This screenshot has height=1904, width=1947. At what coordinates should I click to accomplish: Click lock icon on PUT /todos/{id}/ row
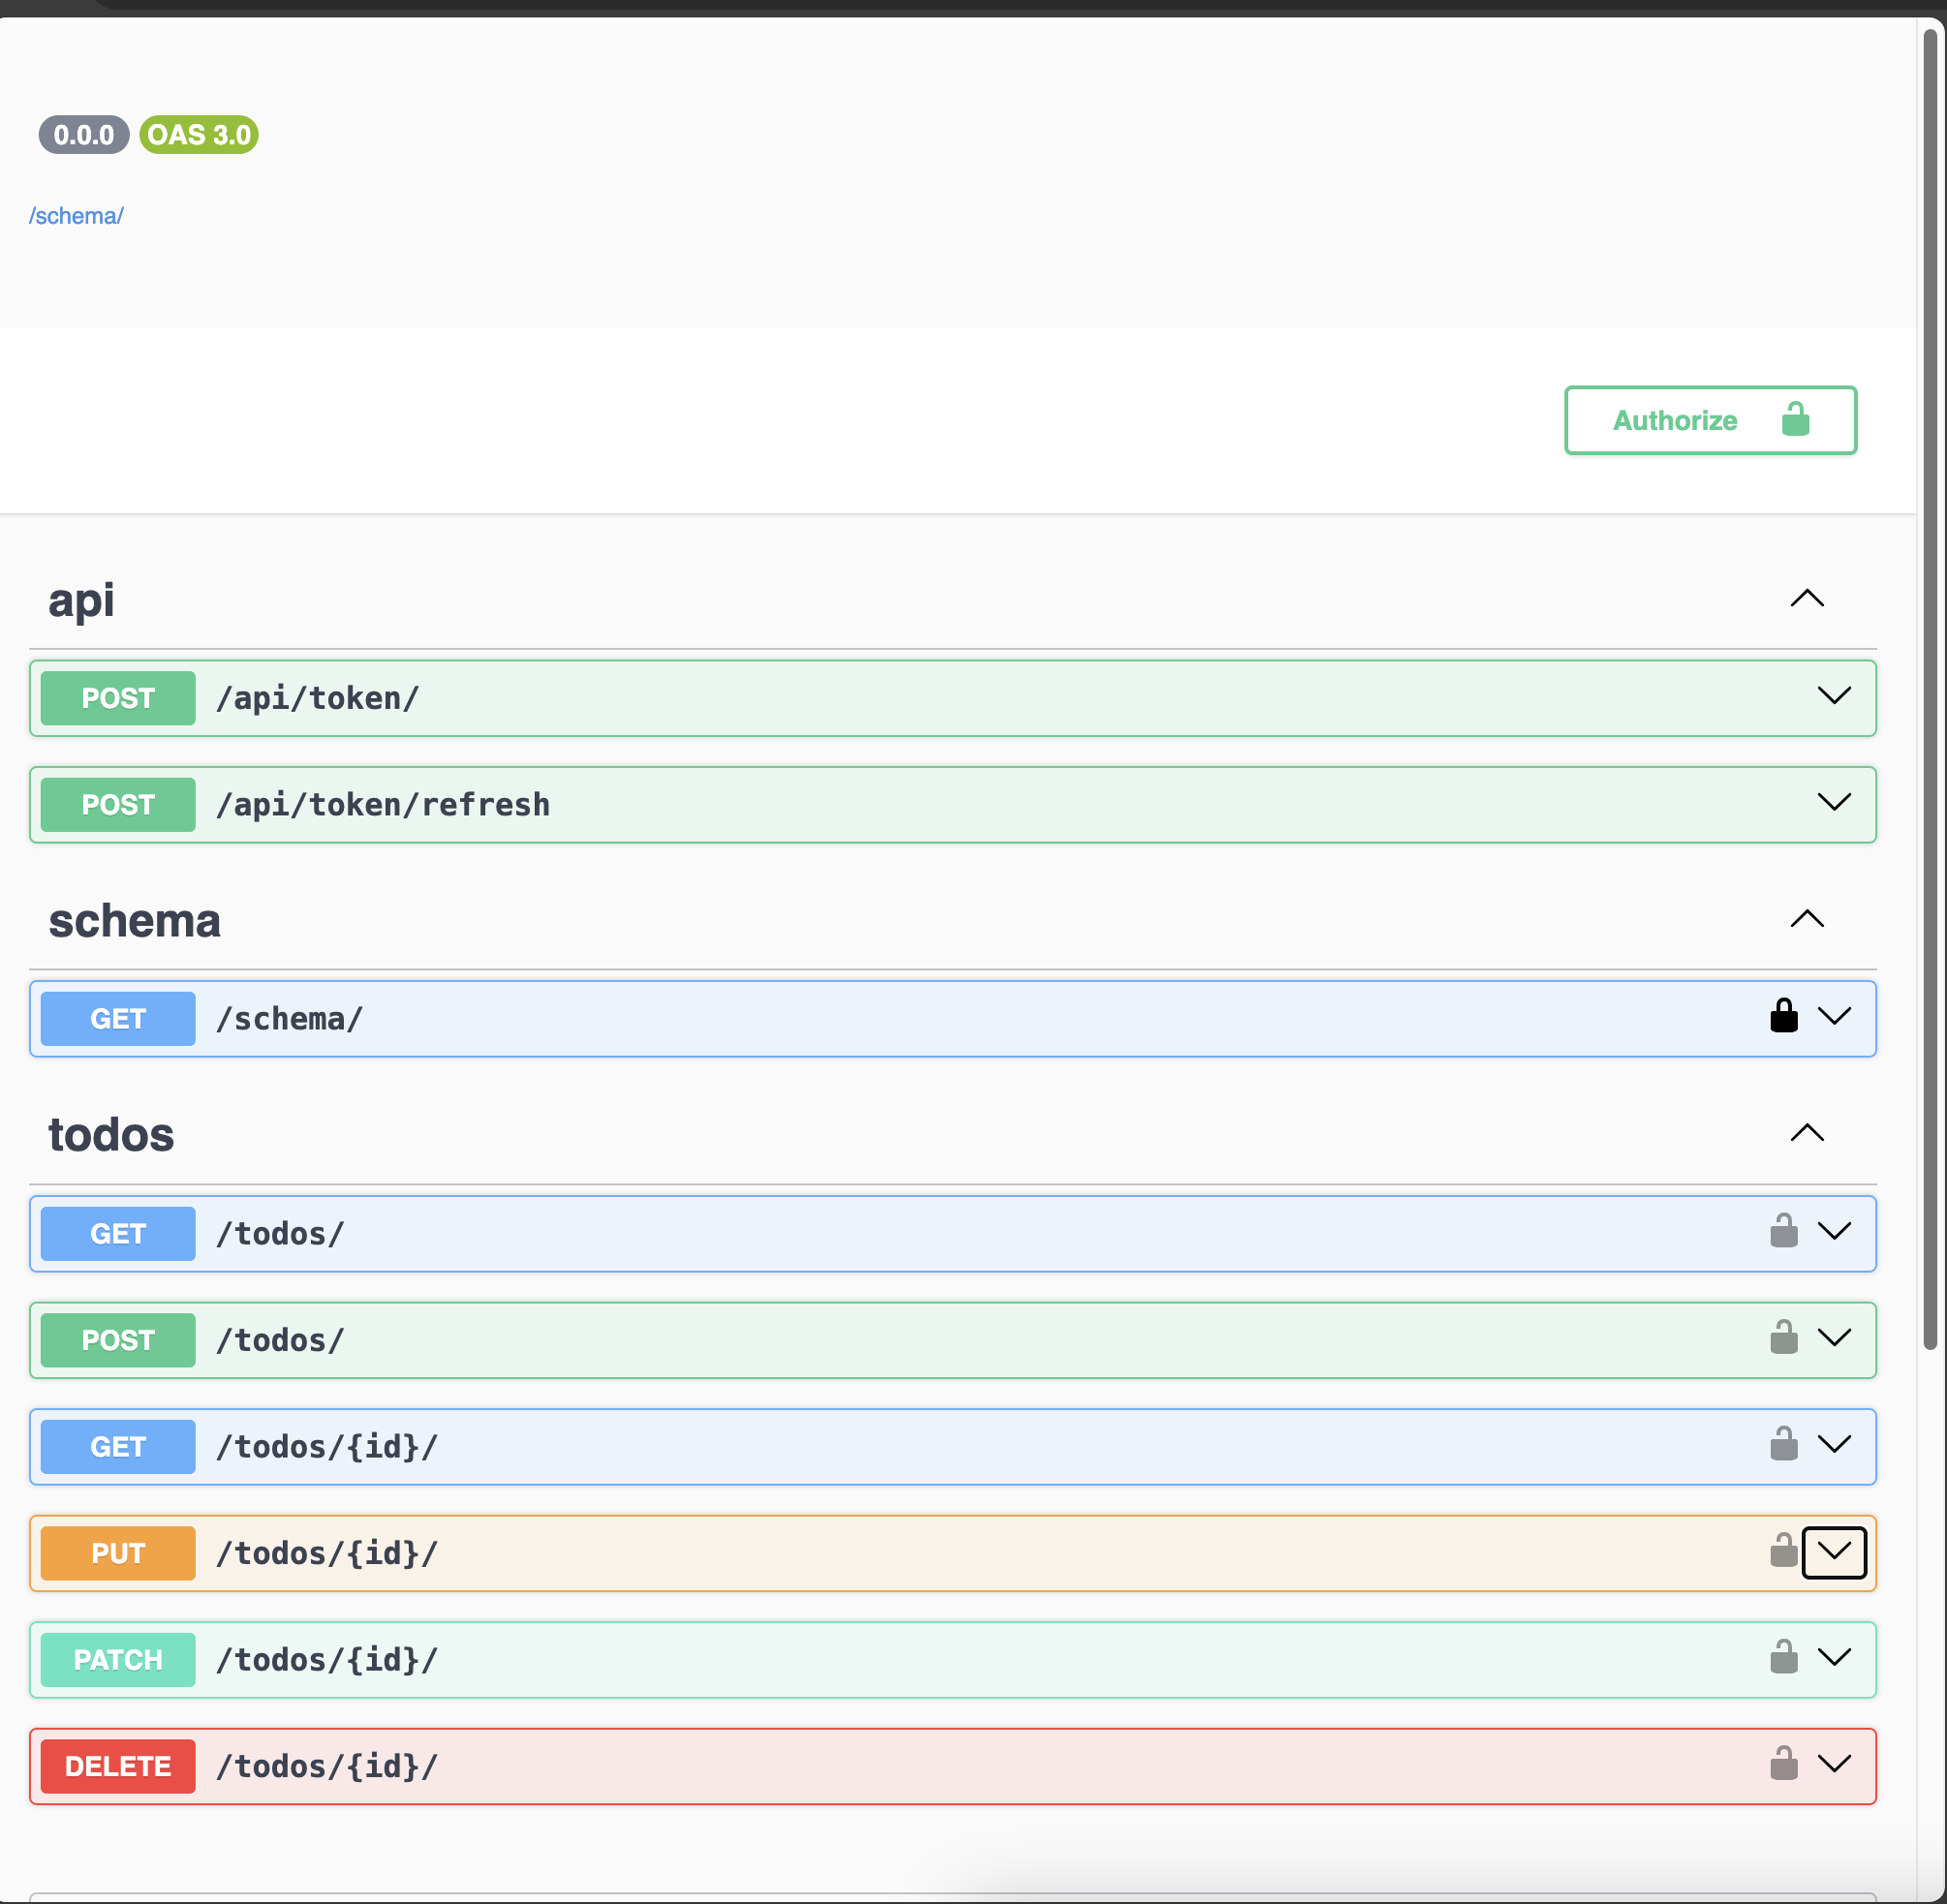click(1783, 1551)
